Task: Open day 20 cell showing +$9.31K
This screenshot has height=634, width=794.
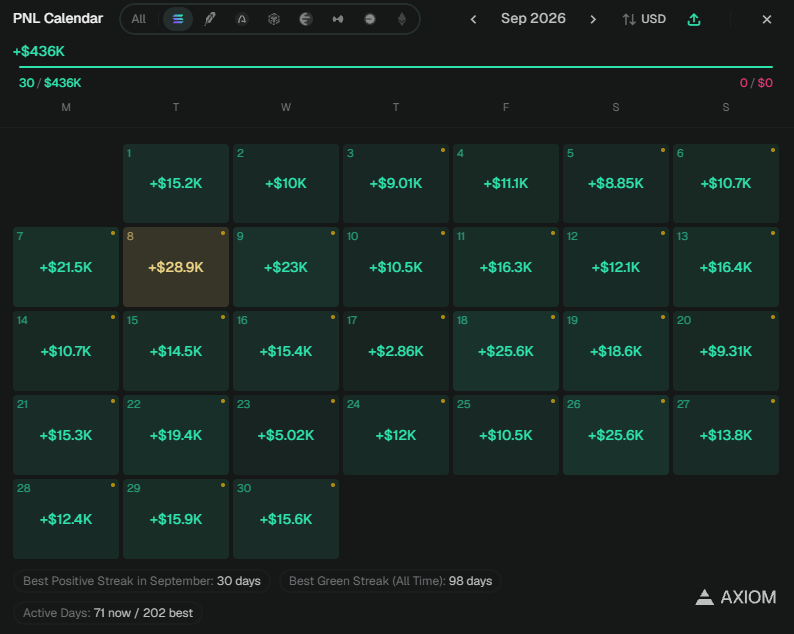Action: coord(726,351)
